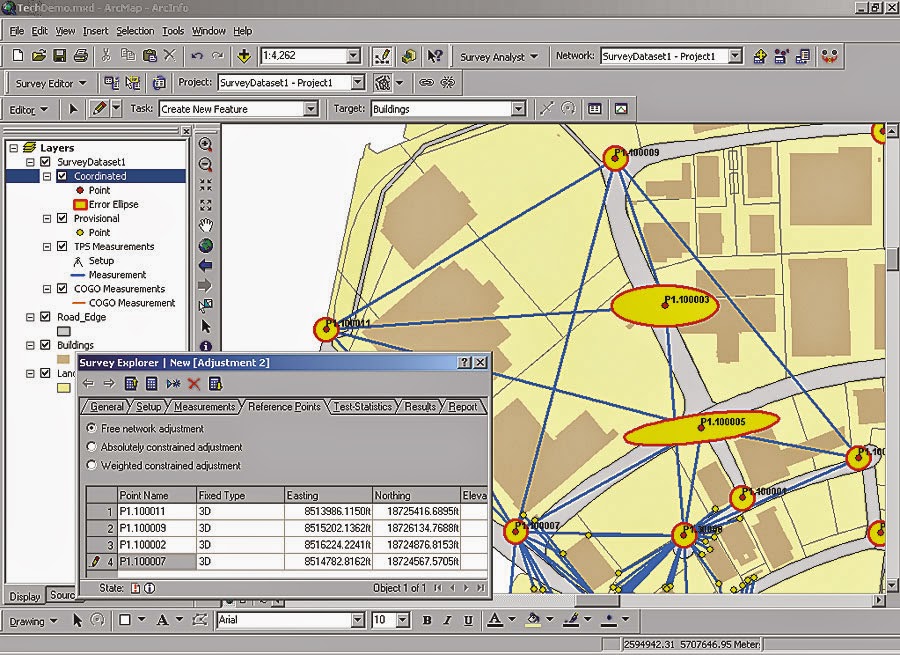This screenshot has width=900, height=655.
Task: Open the Network dataset dropdown
Action: (735, 56)
